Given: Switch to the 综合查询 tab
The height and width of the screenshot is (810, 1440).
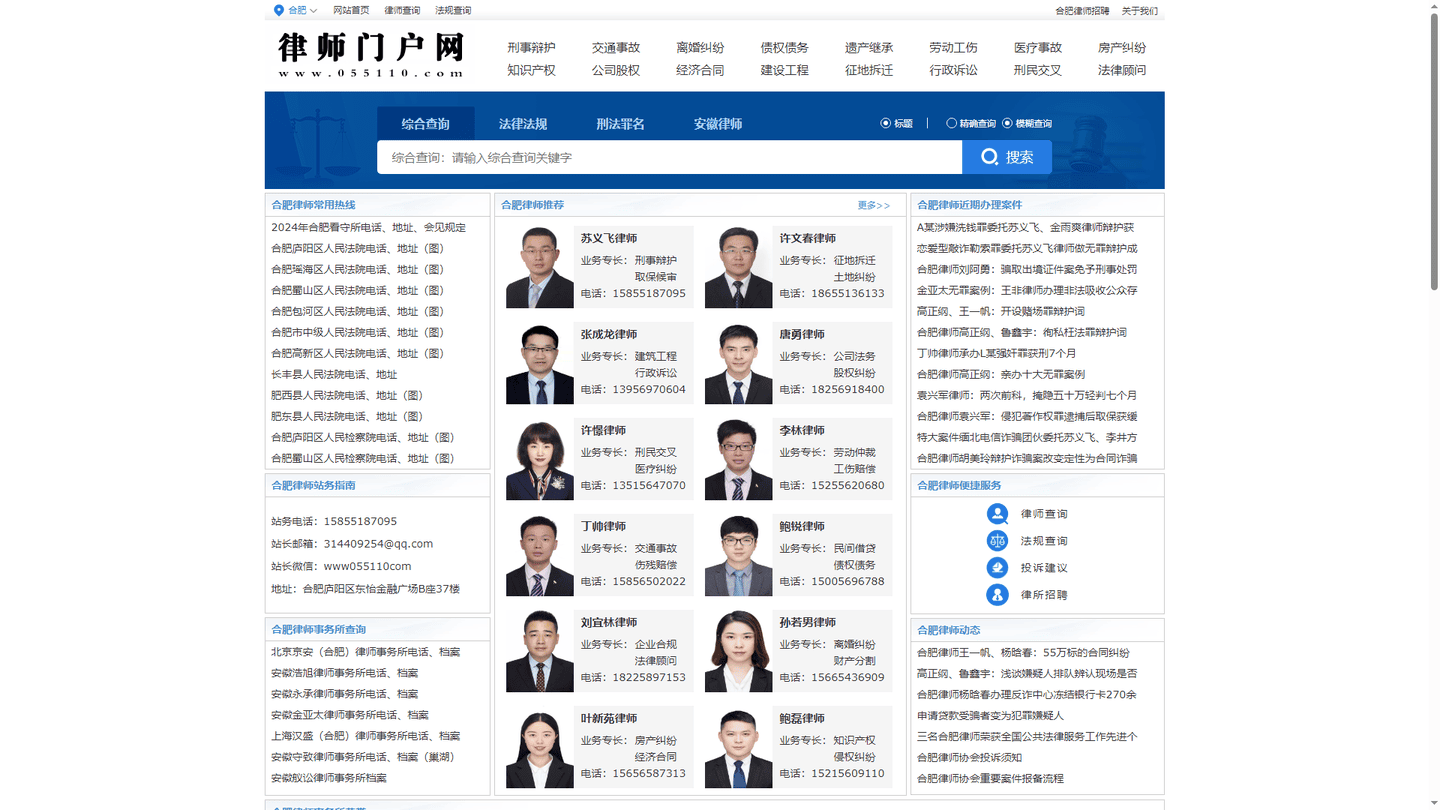Looking at the screenshot, I should [426, 124].
